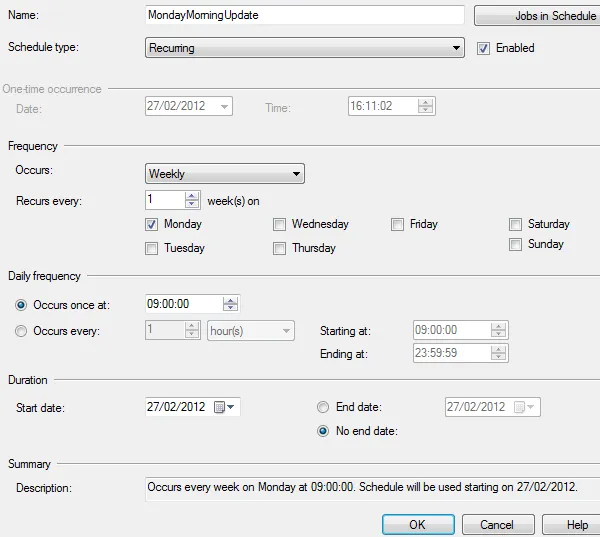Image resolution: width=600 pixels, height=537 pixels.
Task: Open the Start date calendar picker icon
Action: pos(223,407)
